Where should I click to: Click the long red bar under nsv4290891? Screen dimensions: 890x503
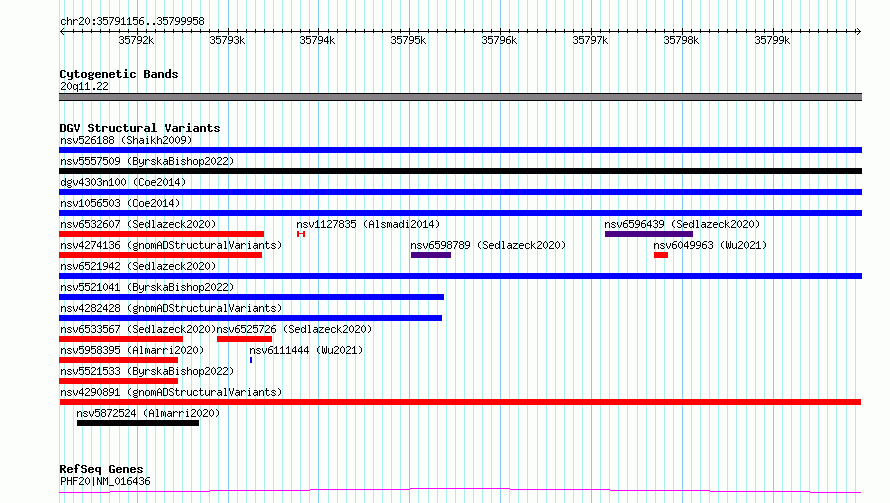point(460,403)
